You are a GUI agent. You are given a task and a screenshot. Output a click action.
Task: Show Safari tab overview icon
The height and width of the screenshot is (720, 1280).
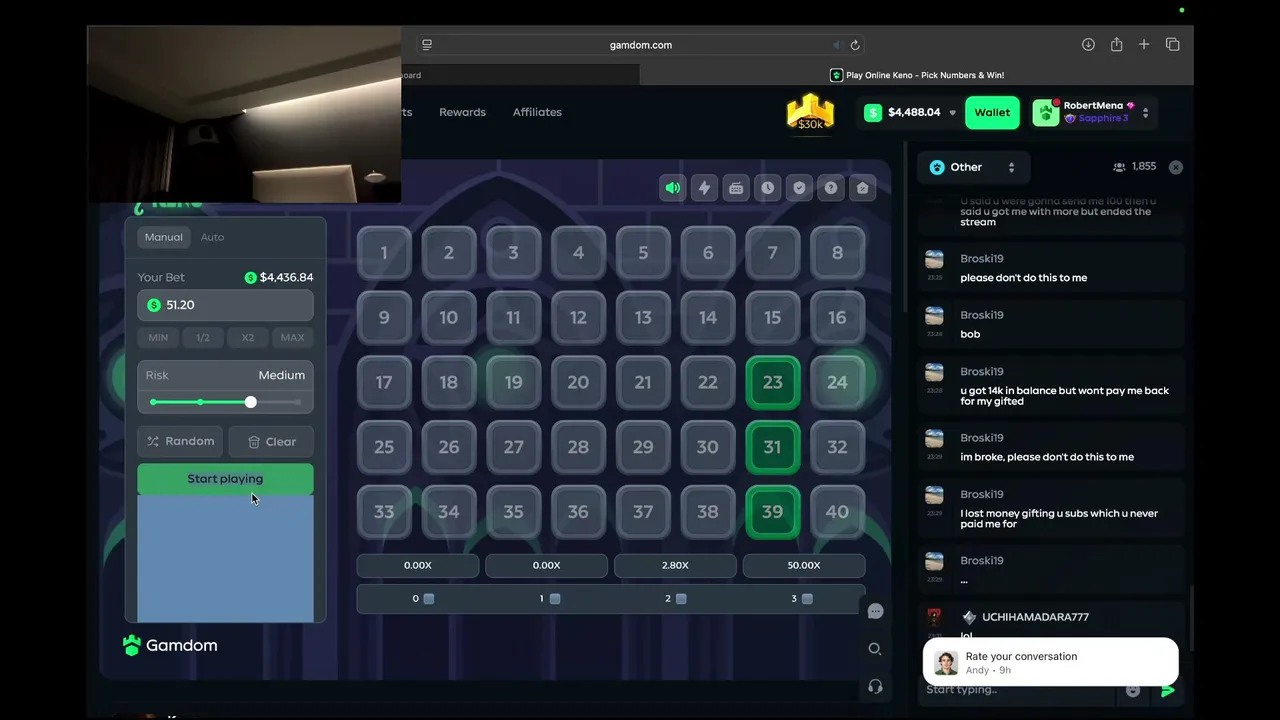coord(1173,45)
